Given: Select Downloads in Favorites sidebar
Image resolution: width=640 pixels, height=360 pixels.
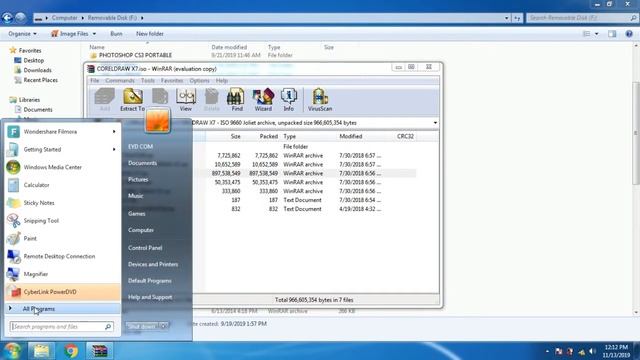Looking at the screenshot, I should point(37,70).
